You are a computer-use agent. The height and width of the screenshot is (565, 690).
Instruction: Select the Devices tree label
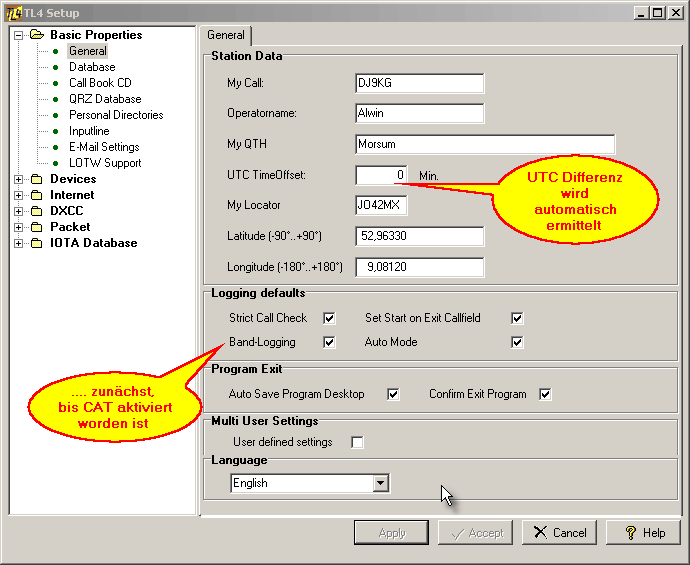(73, 179)
